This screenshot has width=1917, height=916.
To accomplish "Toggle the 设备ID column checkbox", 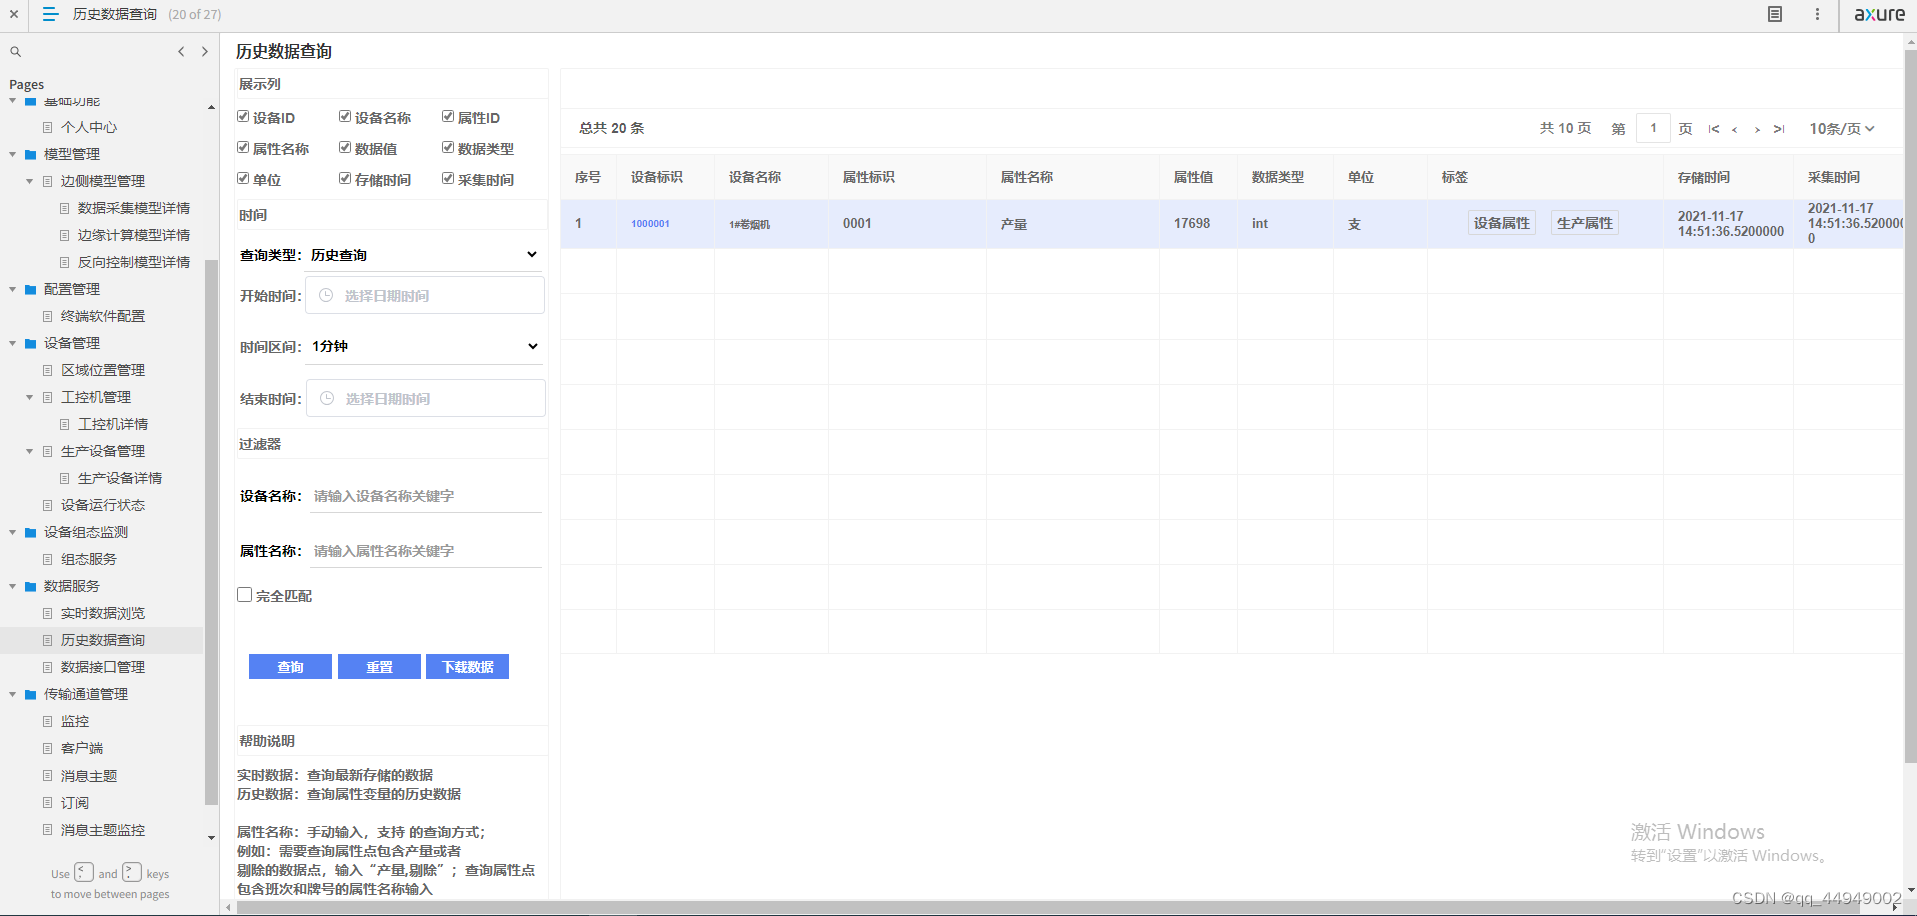I will click(243, 117).
